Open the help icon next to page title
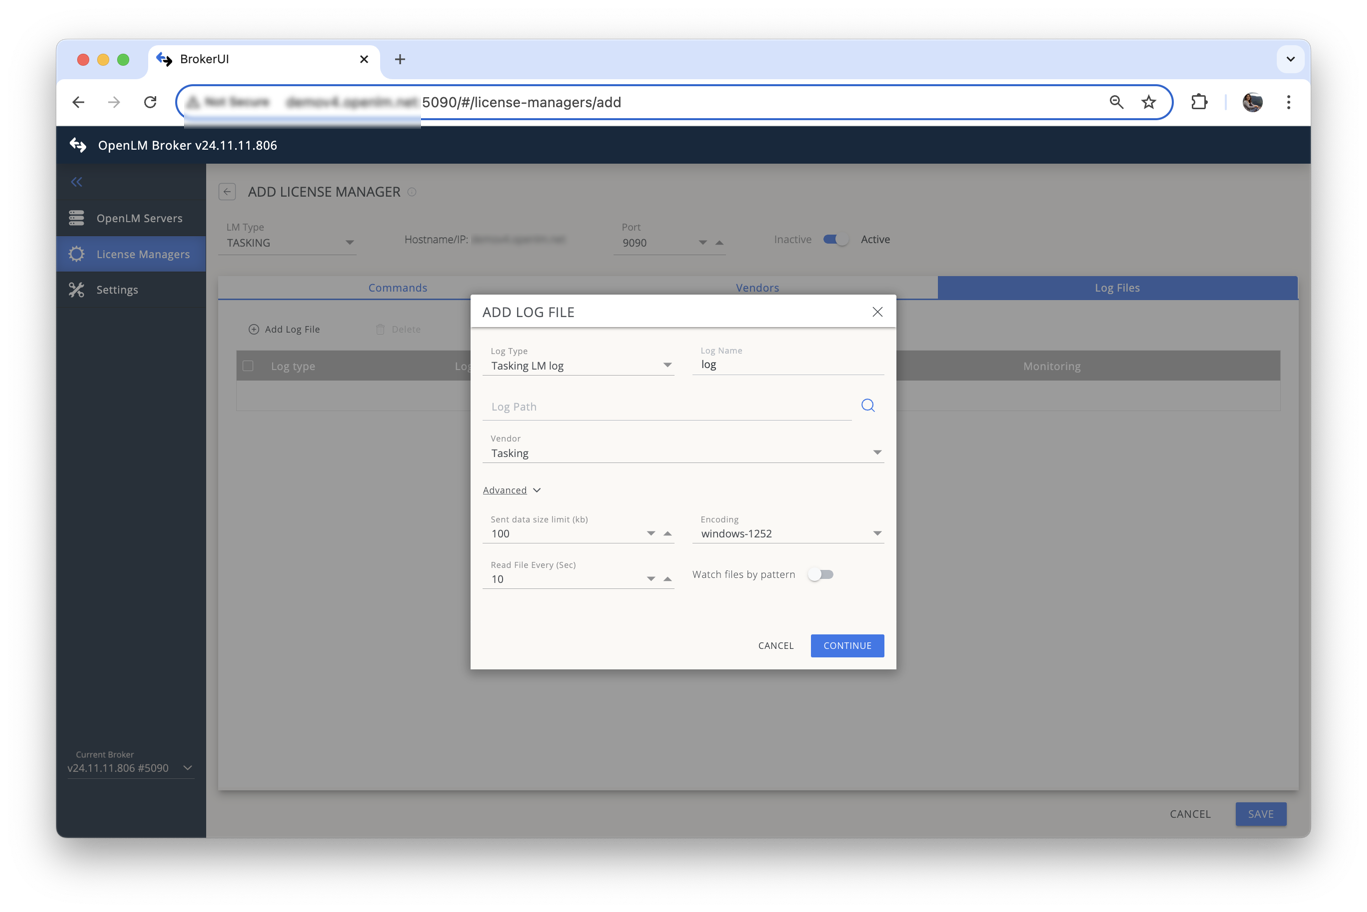 tap(410, 191)
